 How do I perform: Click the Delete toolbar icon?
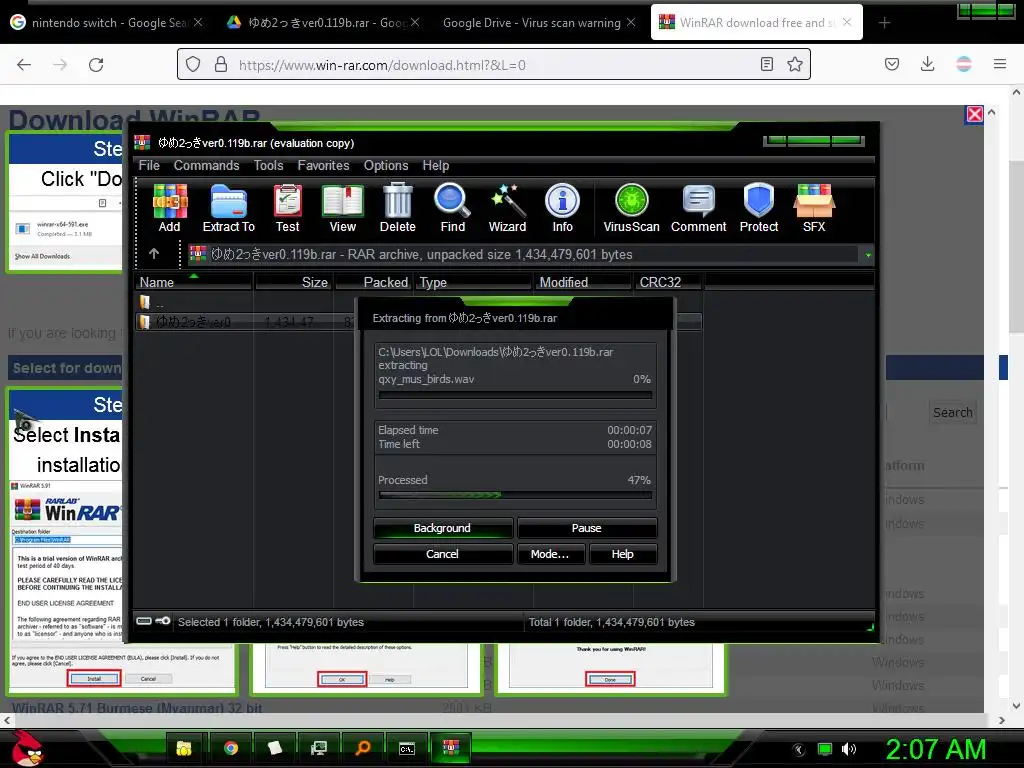point(398,208)
